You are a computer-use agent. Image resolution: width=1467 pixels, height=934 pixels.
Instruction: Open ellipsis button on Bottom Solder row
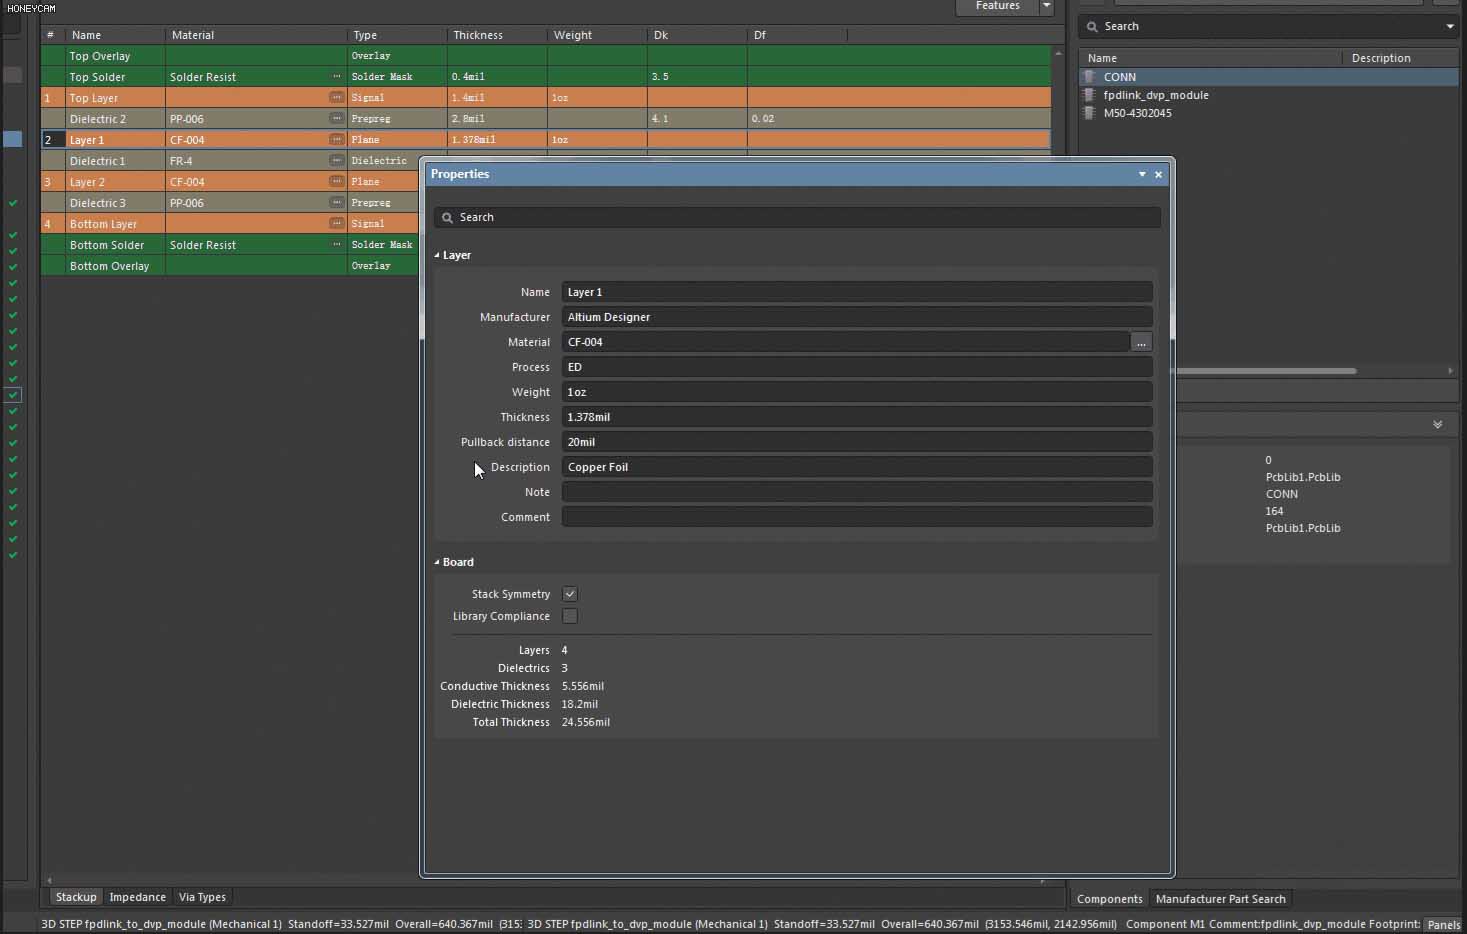tap(336, 245)
